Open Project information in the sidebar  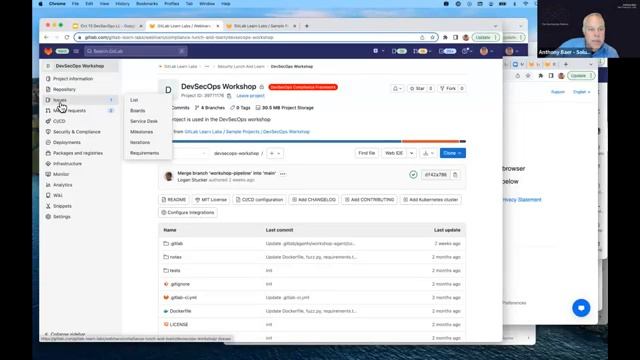(x=73, y=79)
